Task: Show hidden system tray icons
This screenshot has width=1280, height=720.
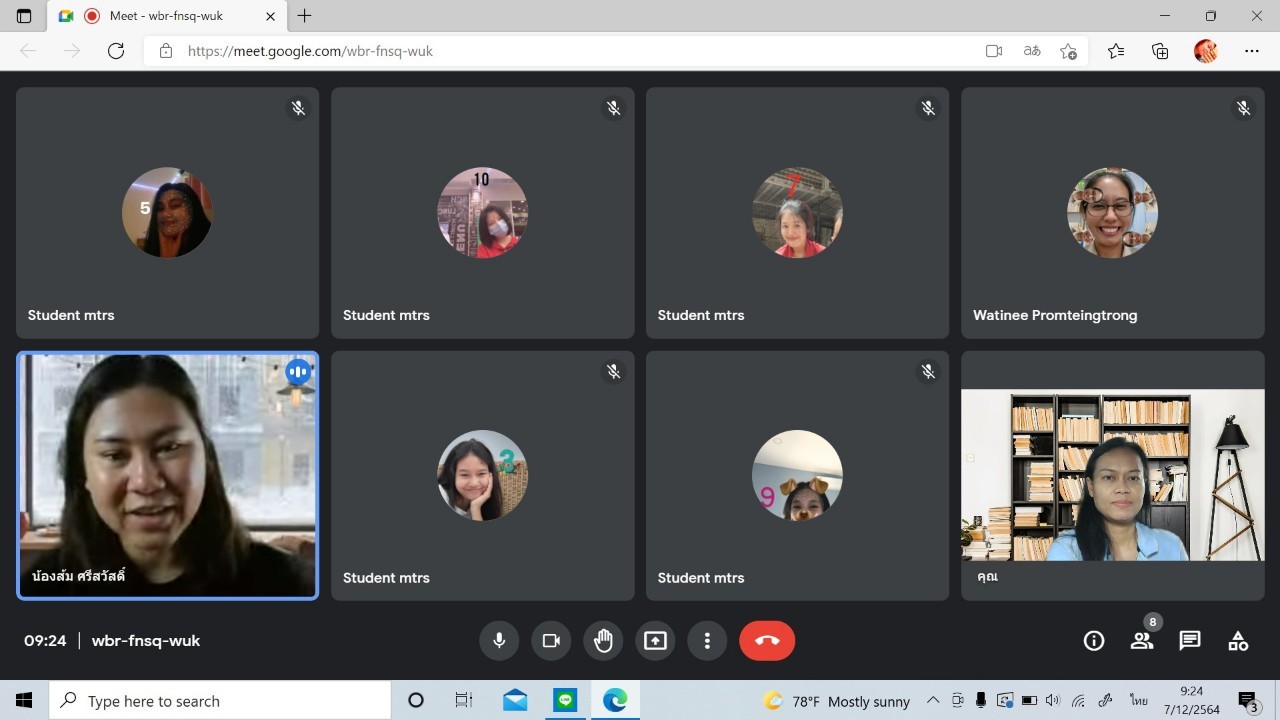Action: [933, 701]
